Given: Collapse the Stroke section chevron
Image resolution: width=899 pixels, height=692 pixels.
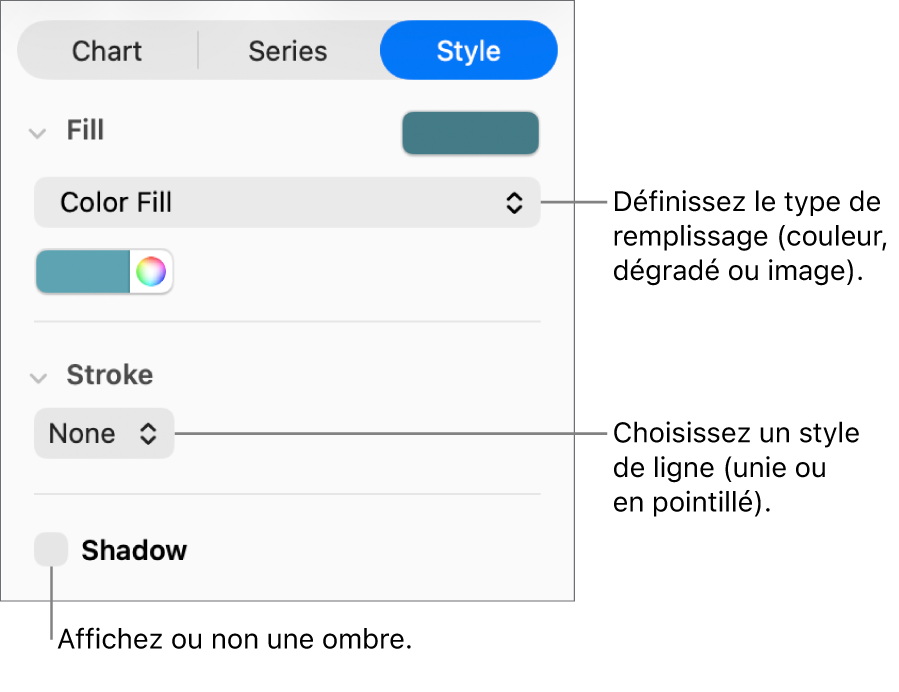Looking at the screenshot, I should (37, 375).
